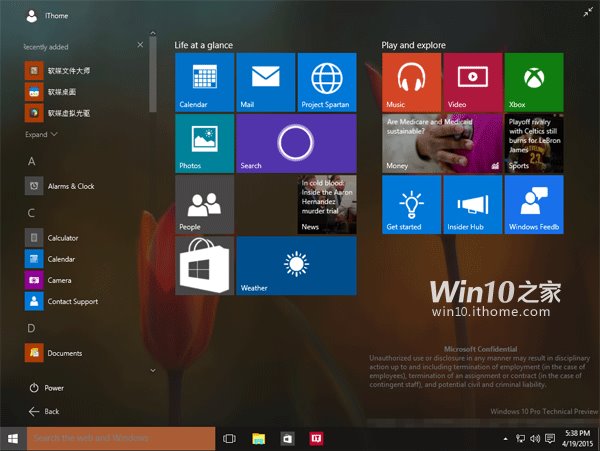Open the notifications action center icon
The image size is (600, 451).
(550, 438)
